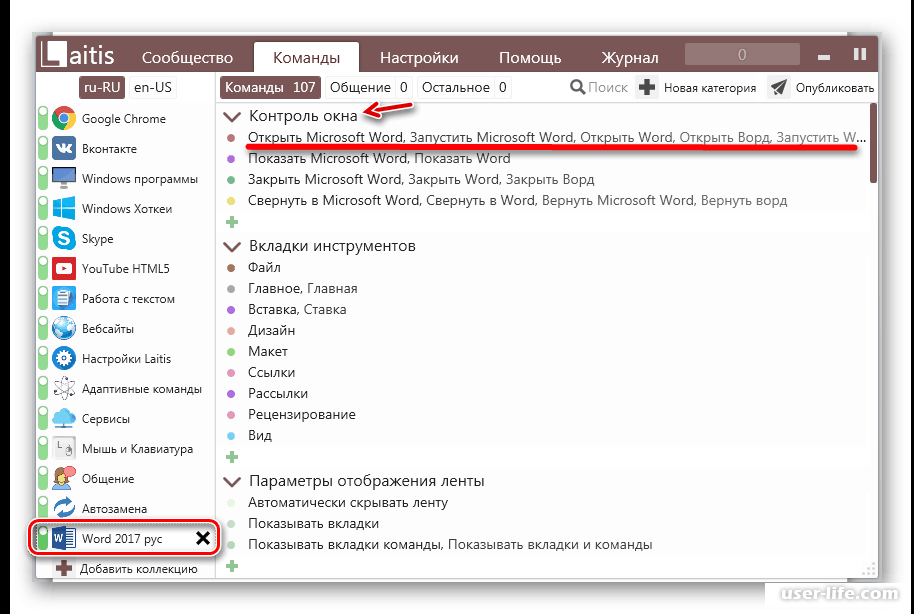Select the Windows Хоткеи logo icon
The image size is (914, 614).
click(x=64, y=208)
